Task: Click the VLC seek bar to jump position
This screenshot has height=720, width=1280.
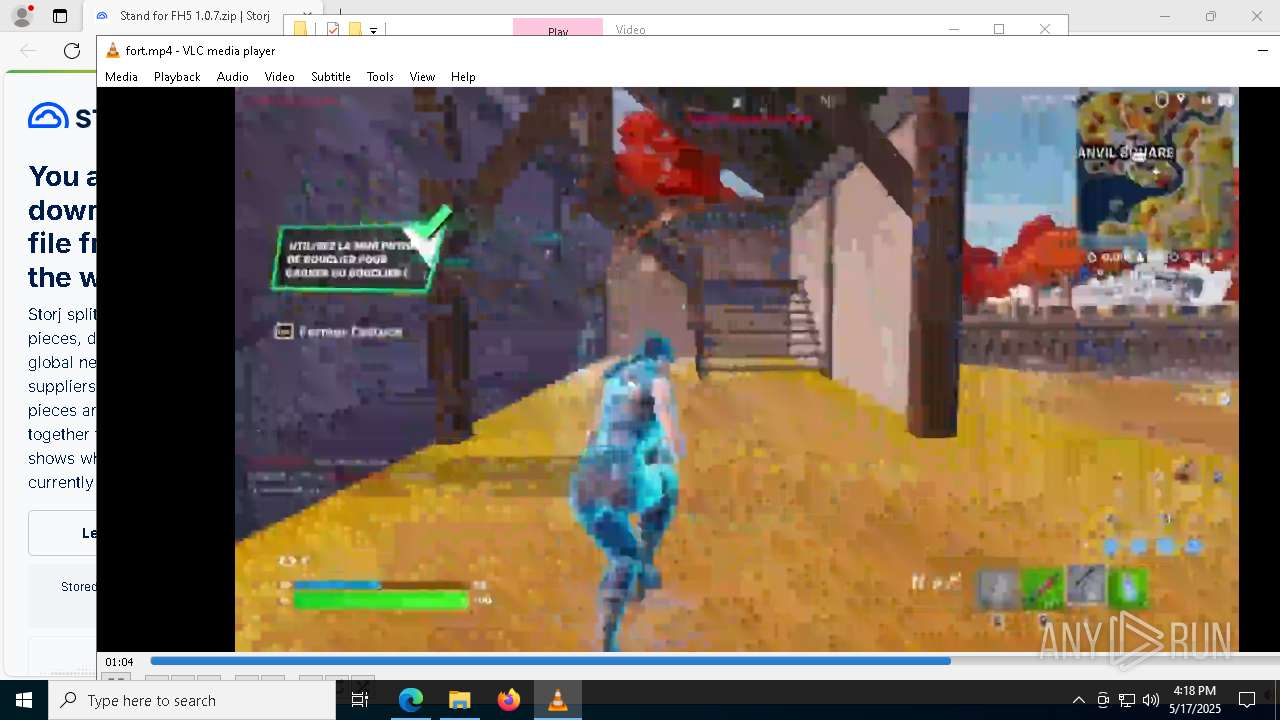Action: click(x=714, y=661)
